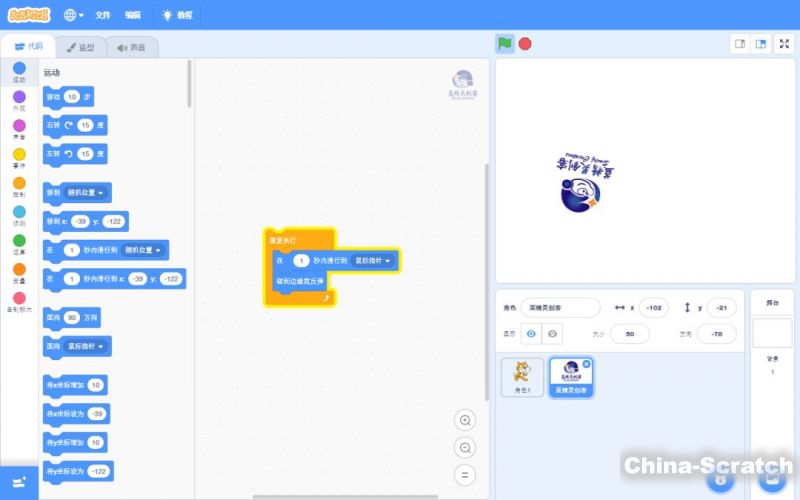
Task: Click the sprite x coordinate field
Action: [654, 307]
